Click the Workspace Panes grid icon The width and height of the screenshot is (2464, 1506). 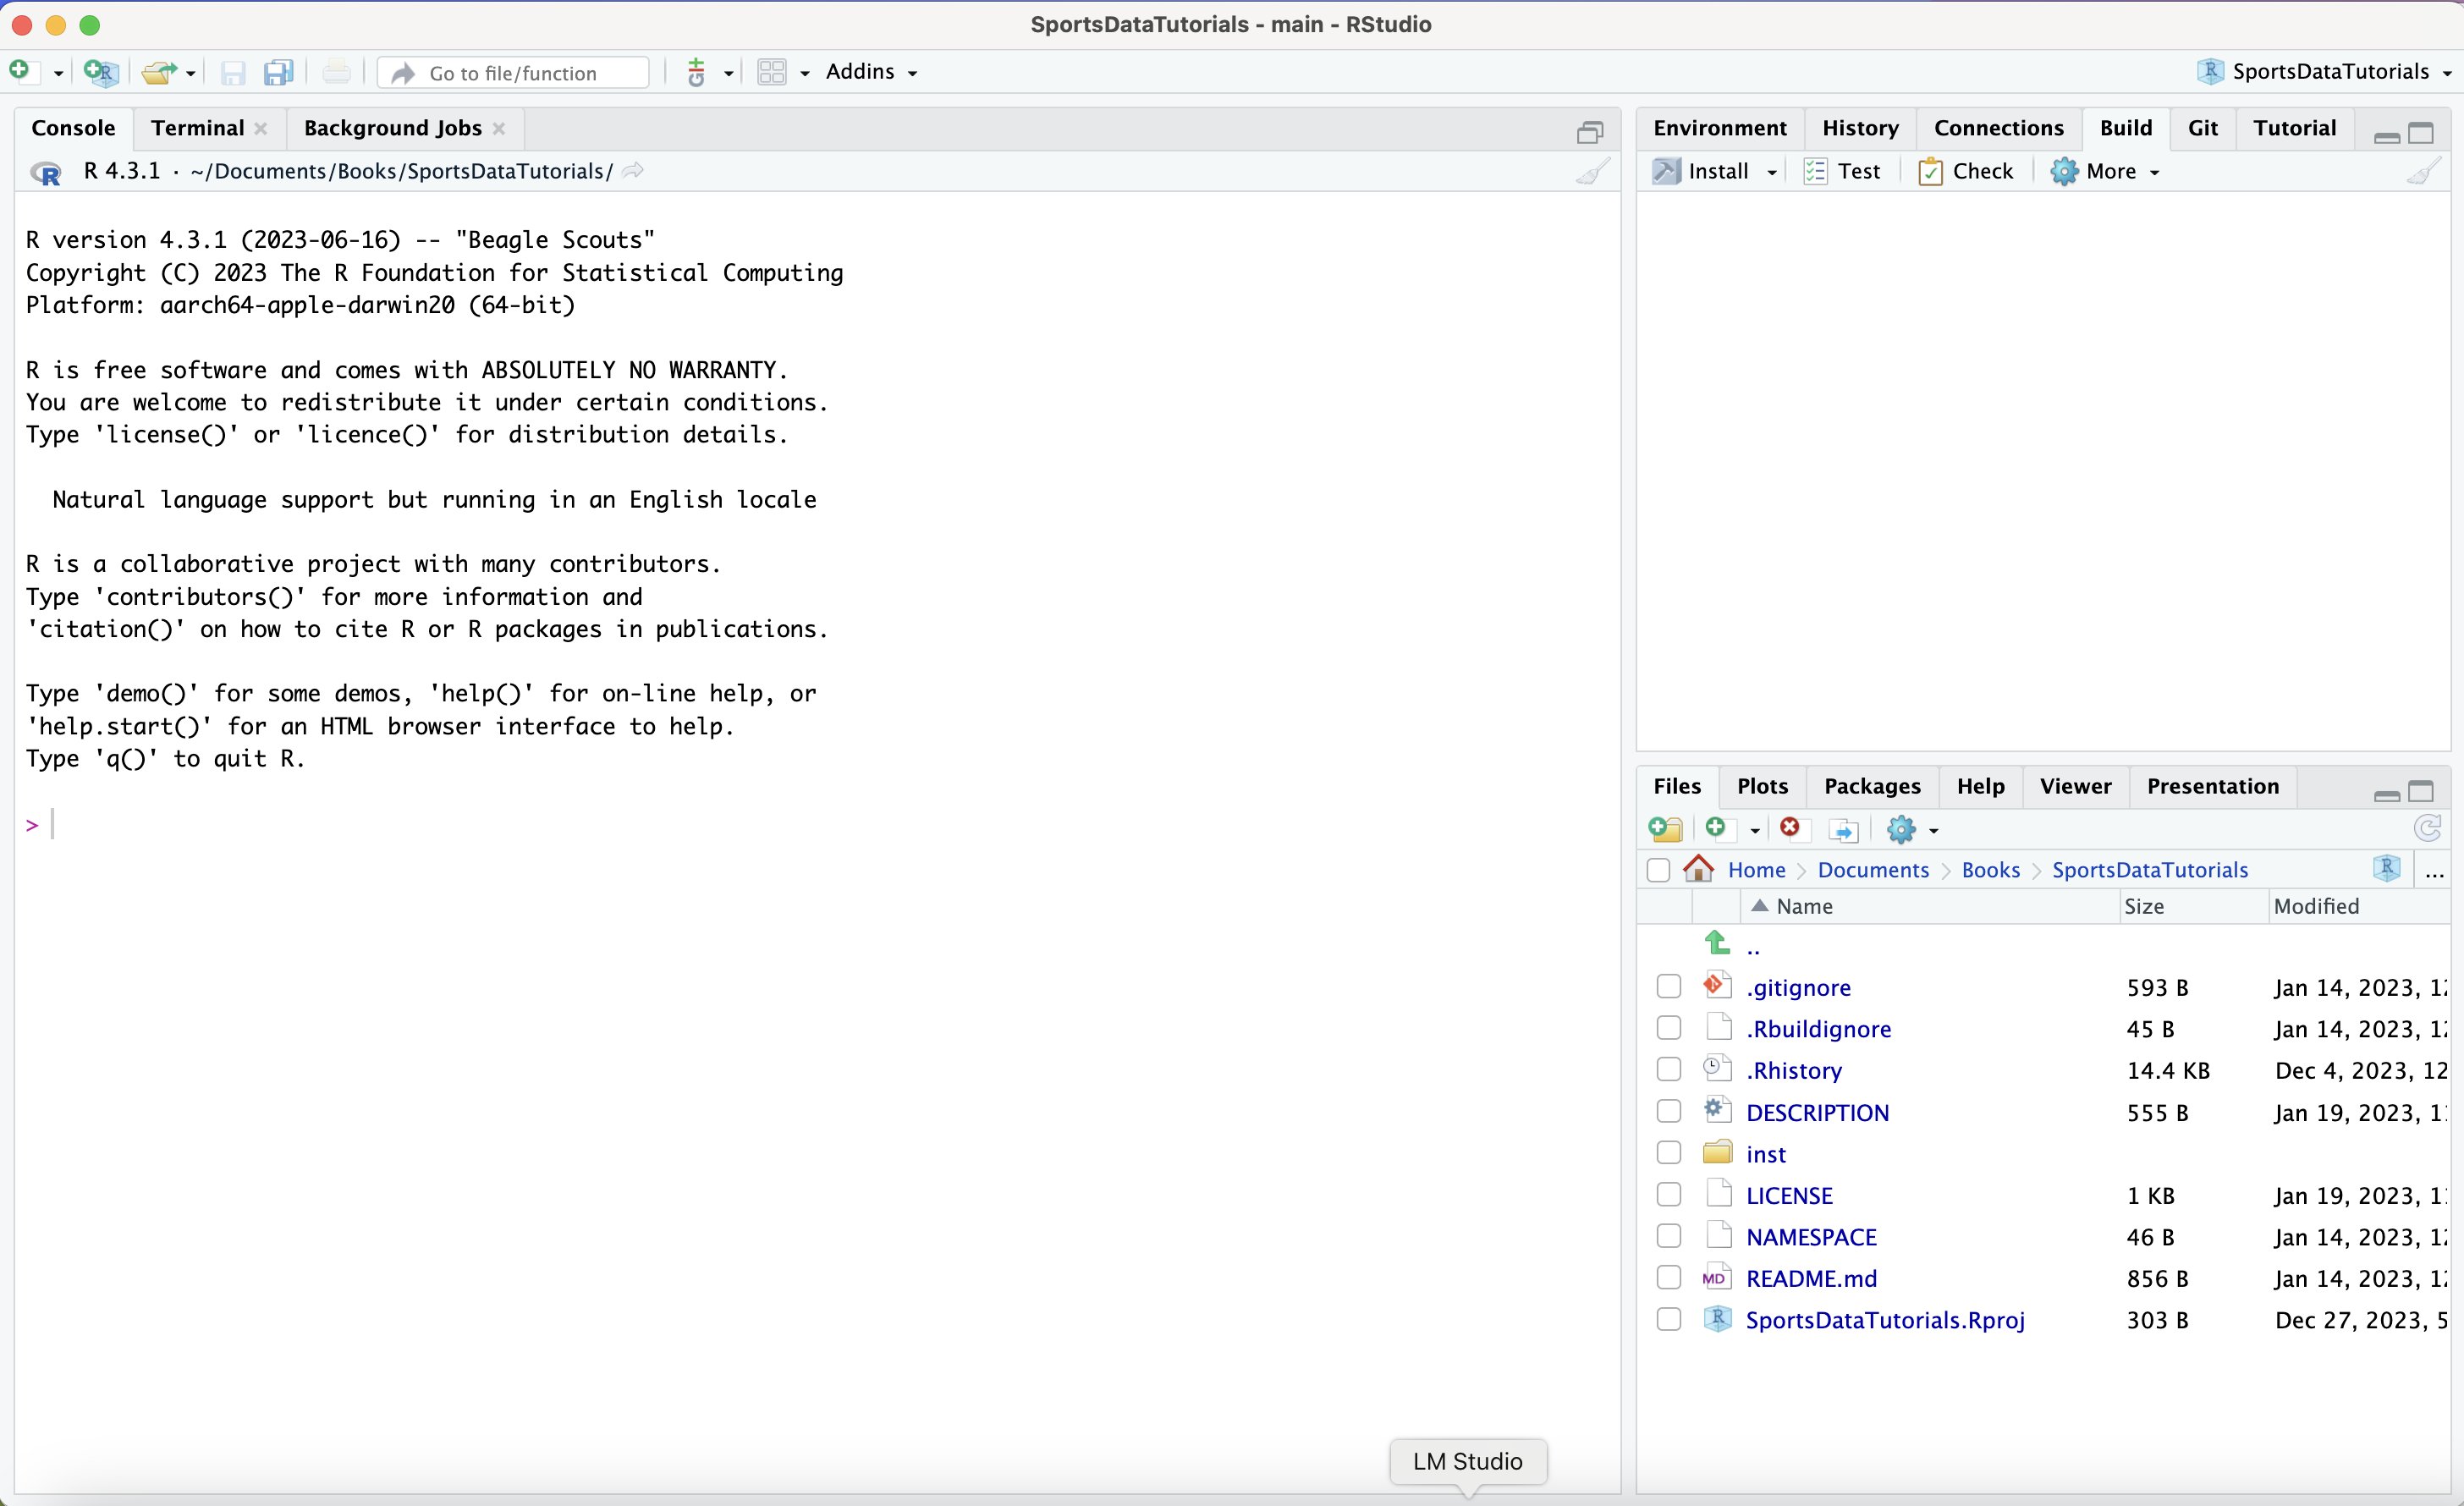click(771, 72)
